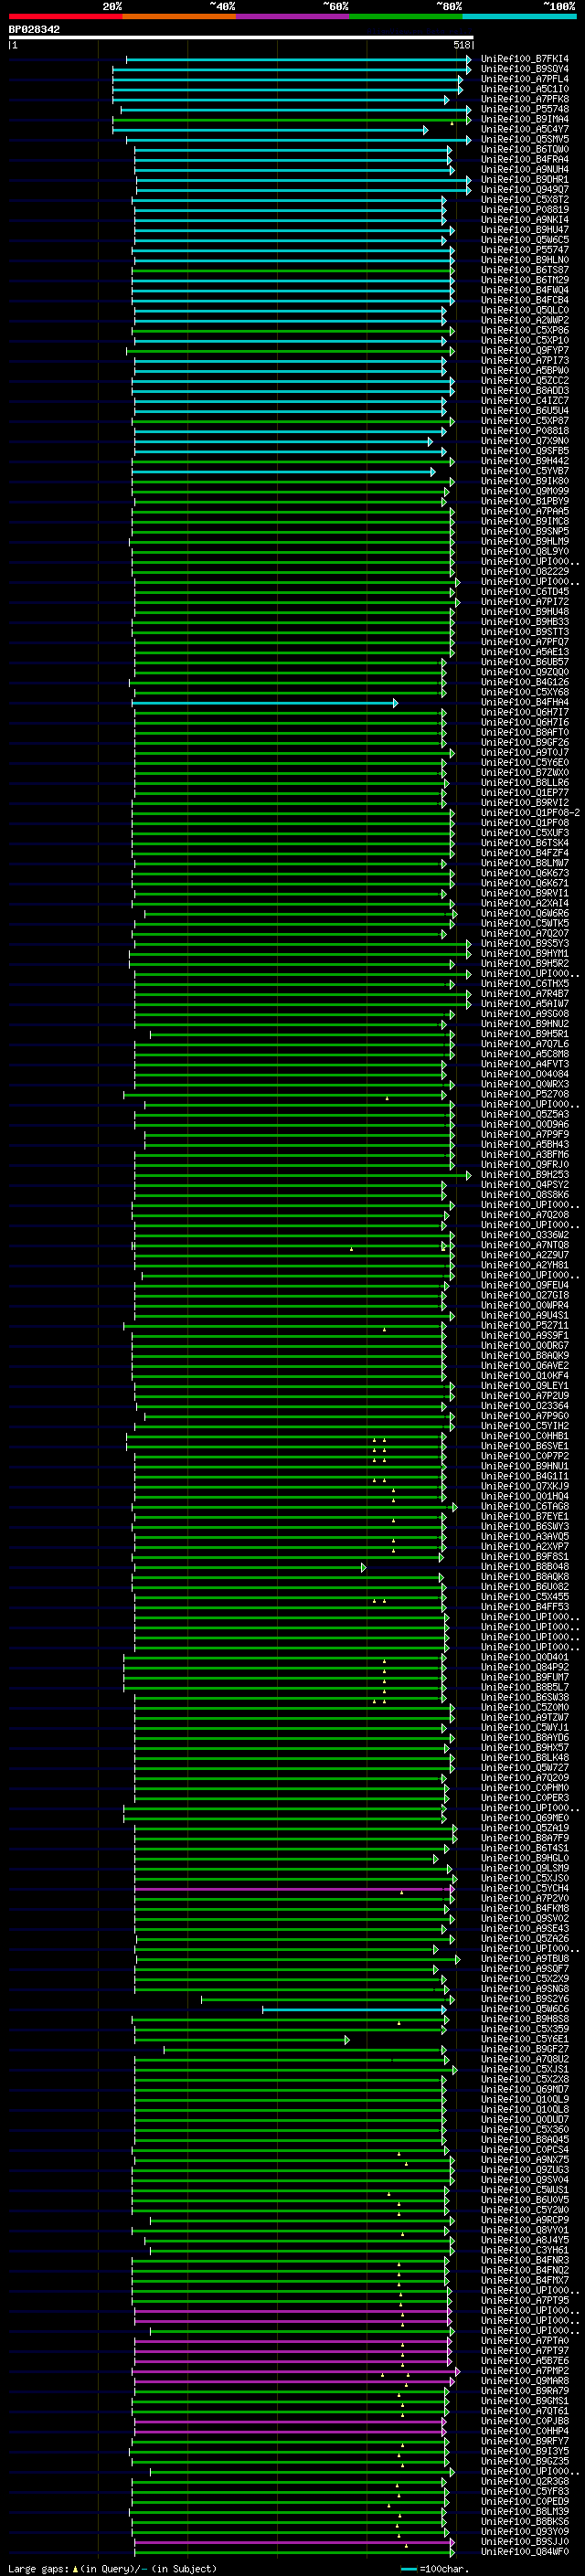Click the UniRef100_B6TS87 label
The height and width of the screenshot is (2576, 585).
(x=525, y=270)
